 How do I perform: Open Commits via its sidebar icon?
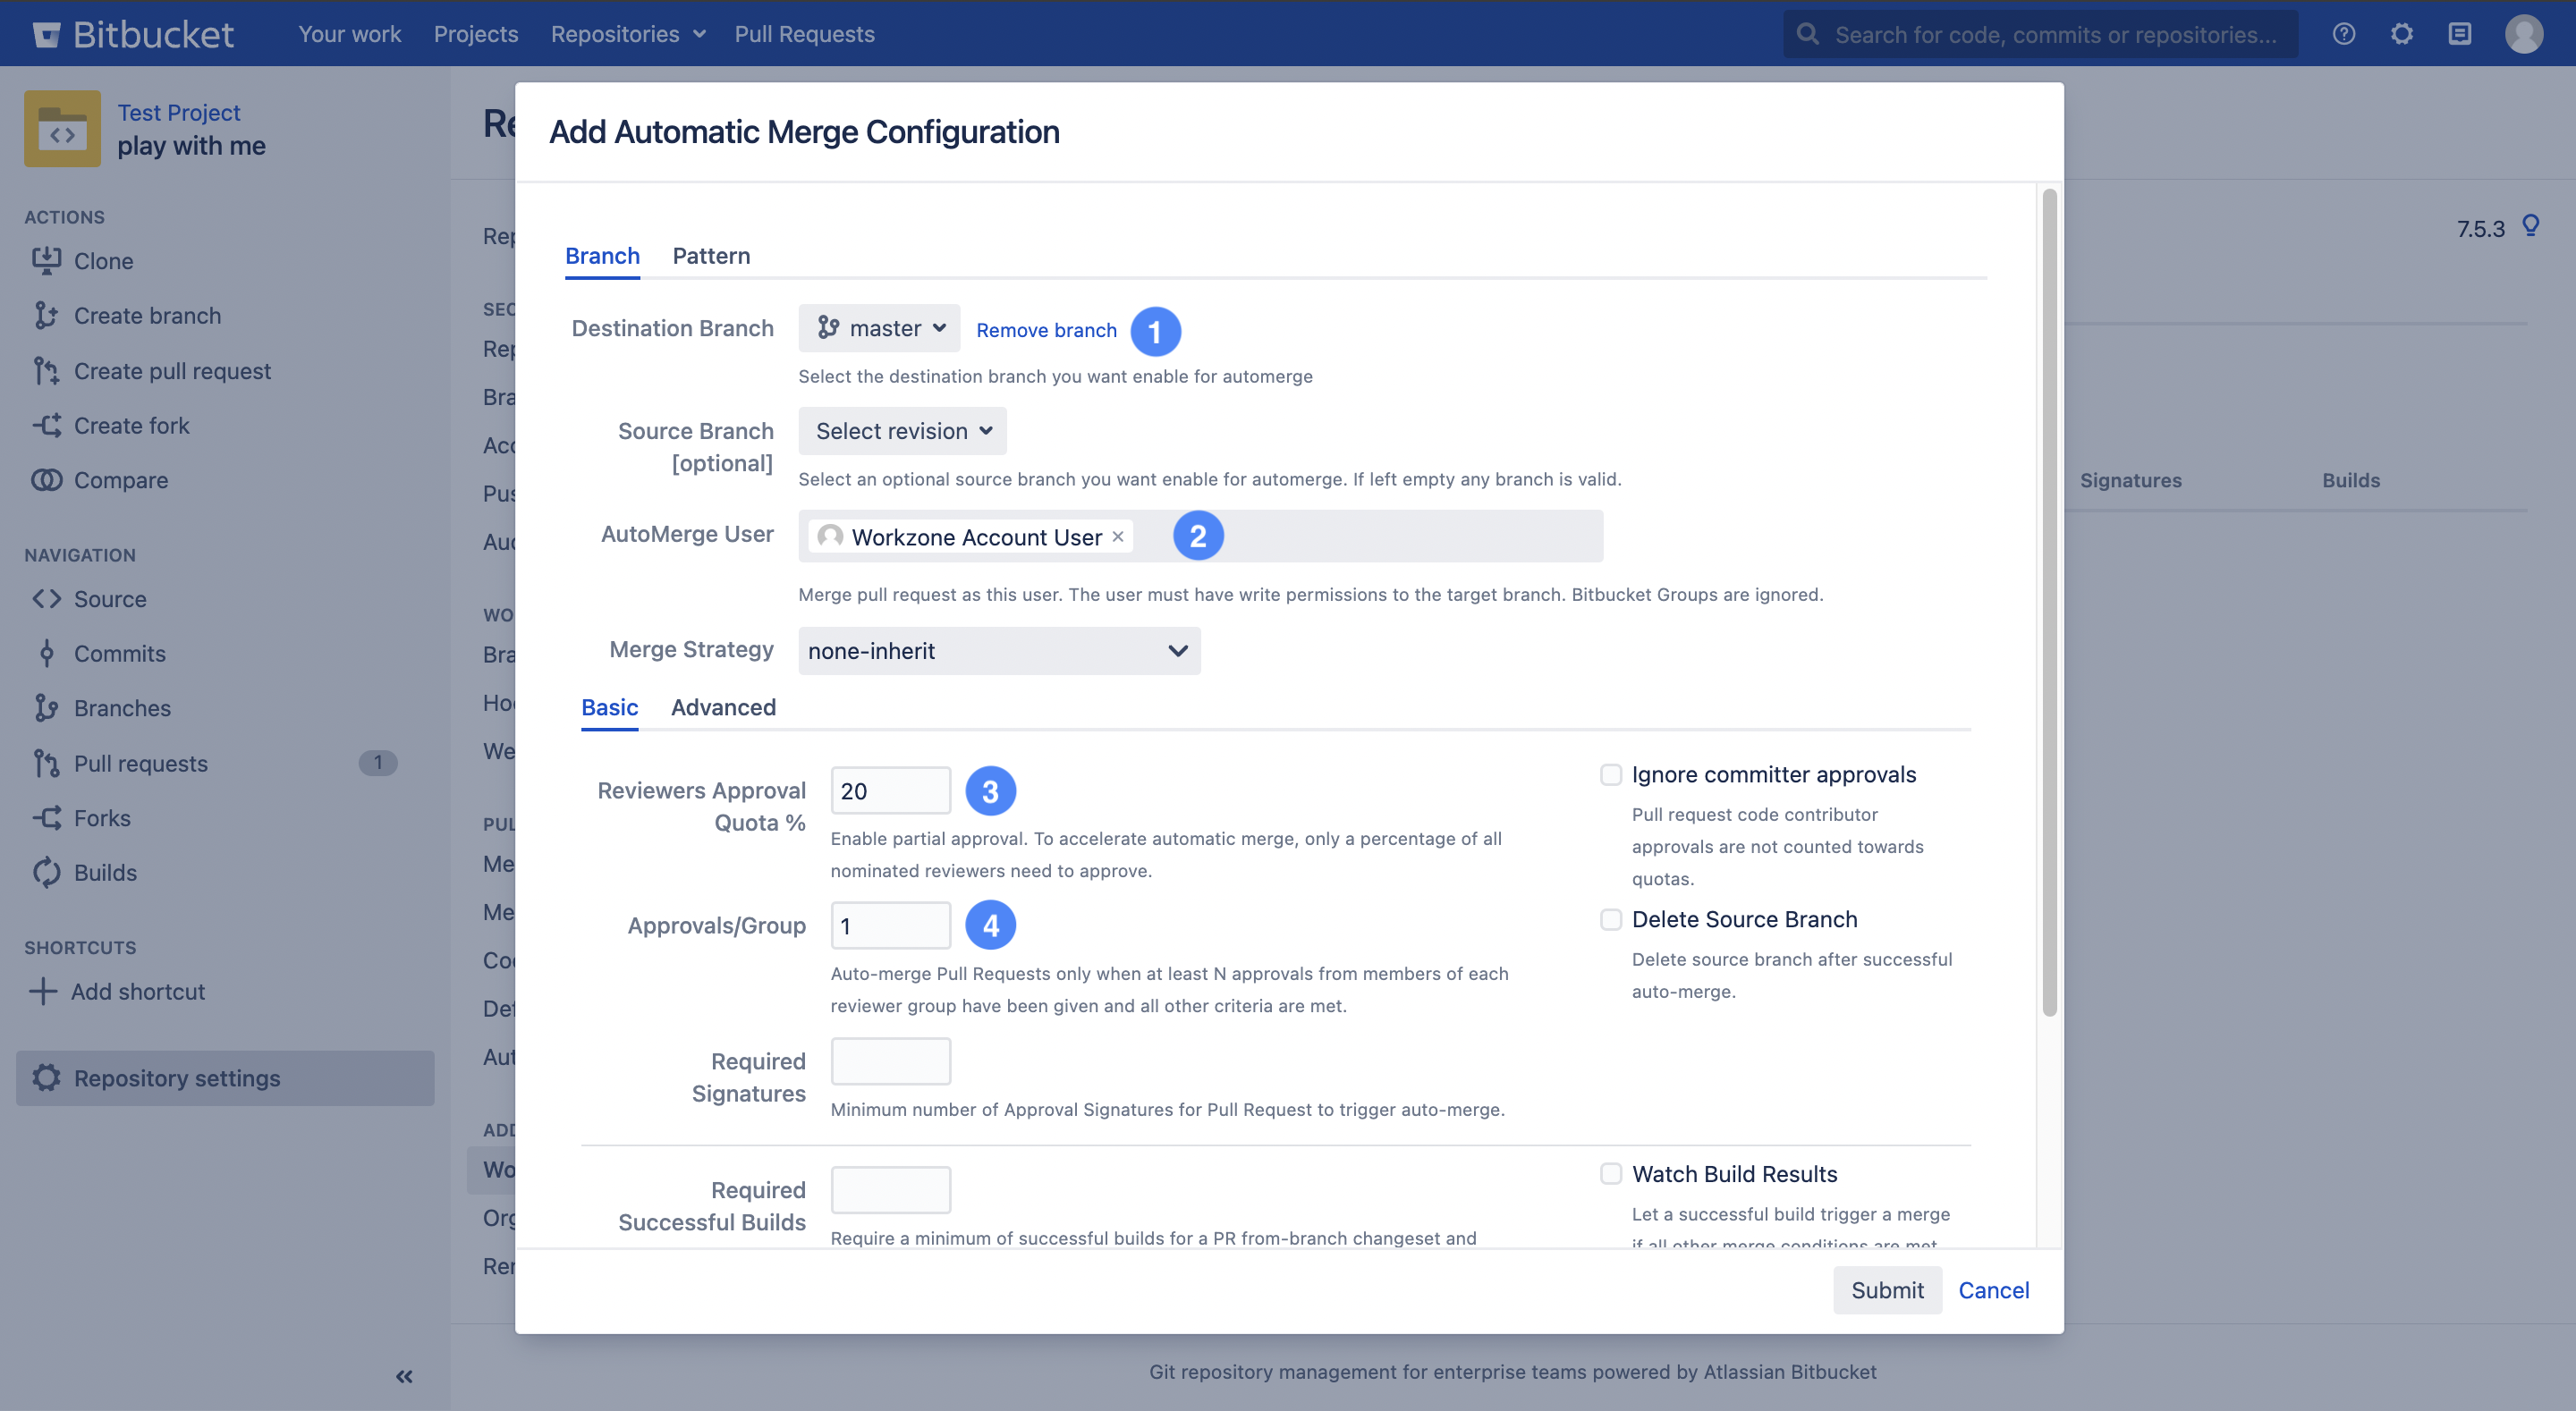(x=47, y=653)
